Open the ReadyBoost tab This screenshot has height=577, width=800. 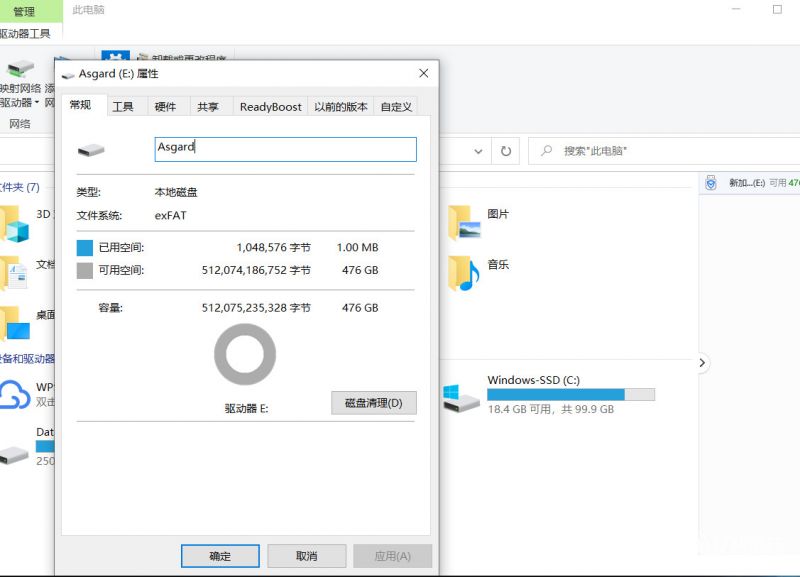point(270,107)
